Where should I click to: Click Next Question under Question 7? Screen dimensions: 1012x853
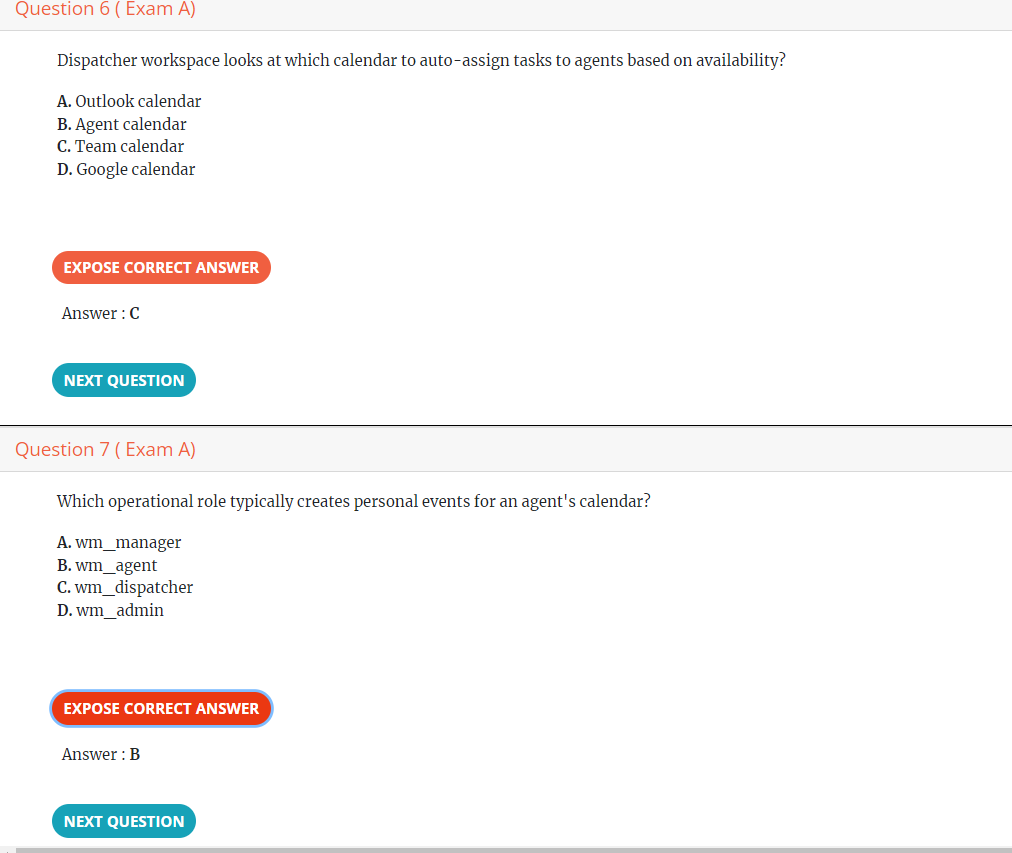[124, 821]
